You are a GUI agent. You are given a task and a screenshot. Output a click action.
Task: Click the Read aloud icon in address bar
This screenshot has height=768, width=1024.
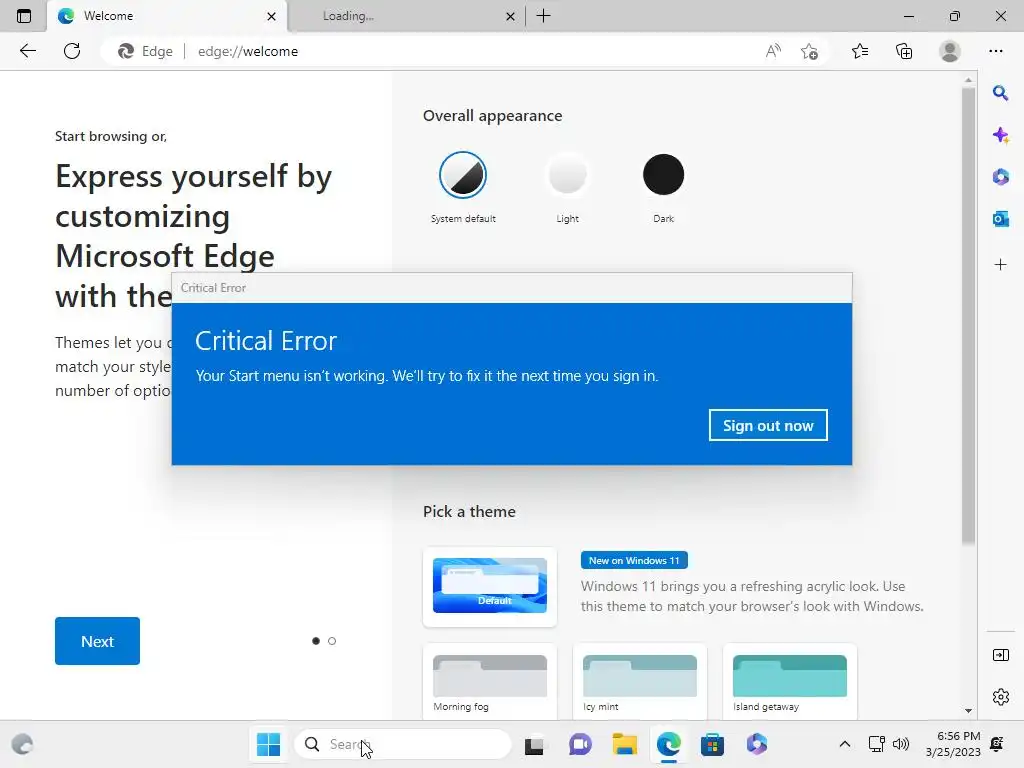[x=773, y=51]
